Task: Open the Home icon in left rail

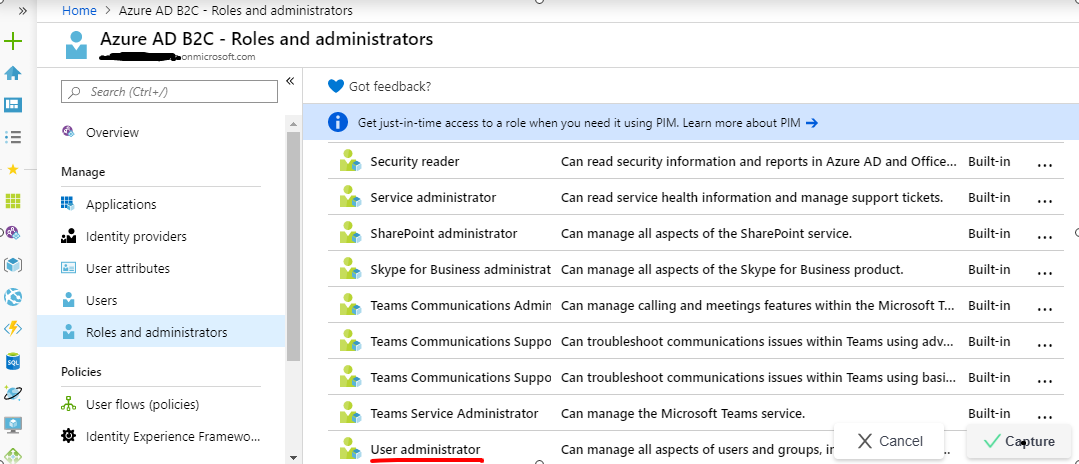Action: tap(13, 74)
